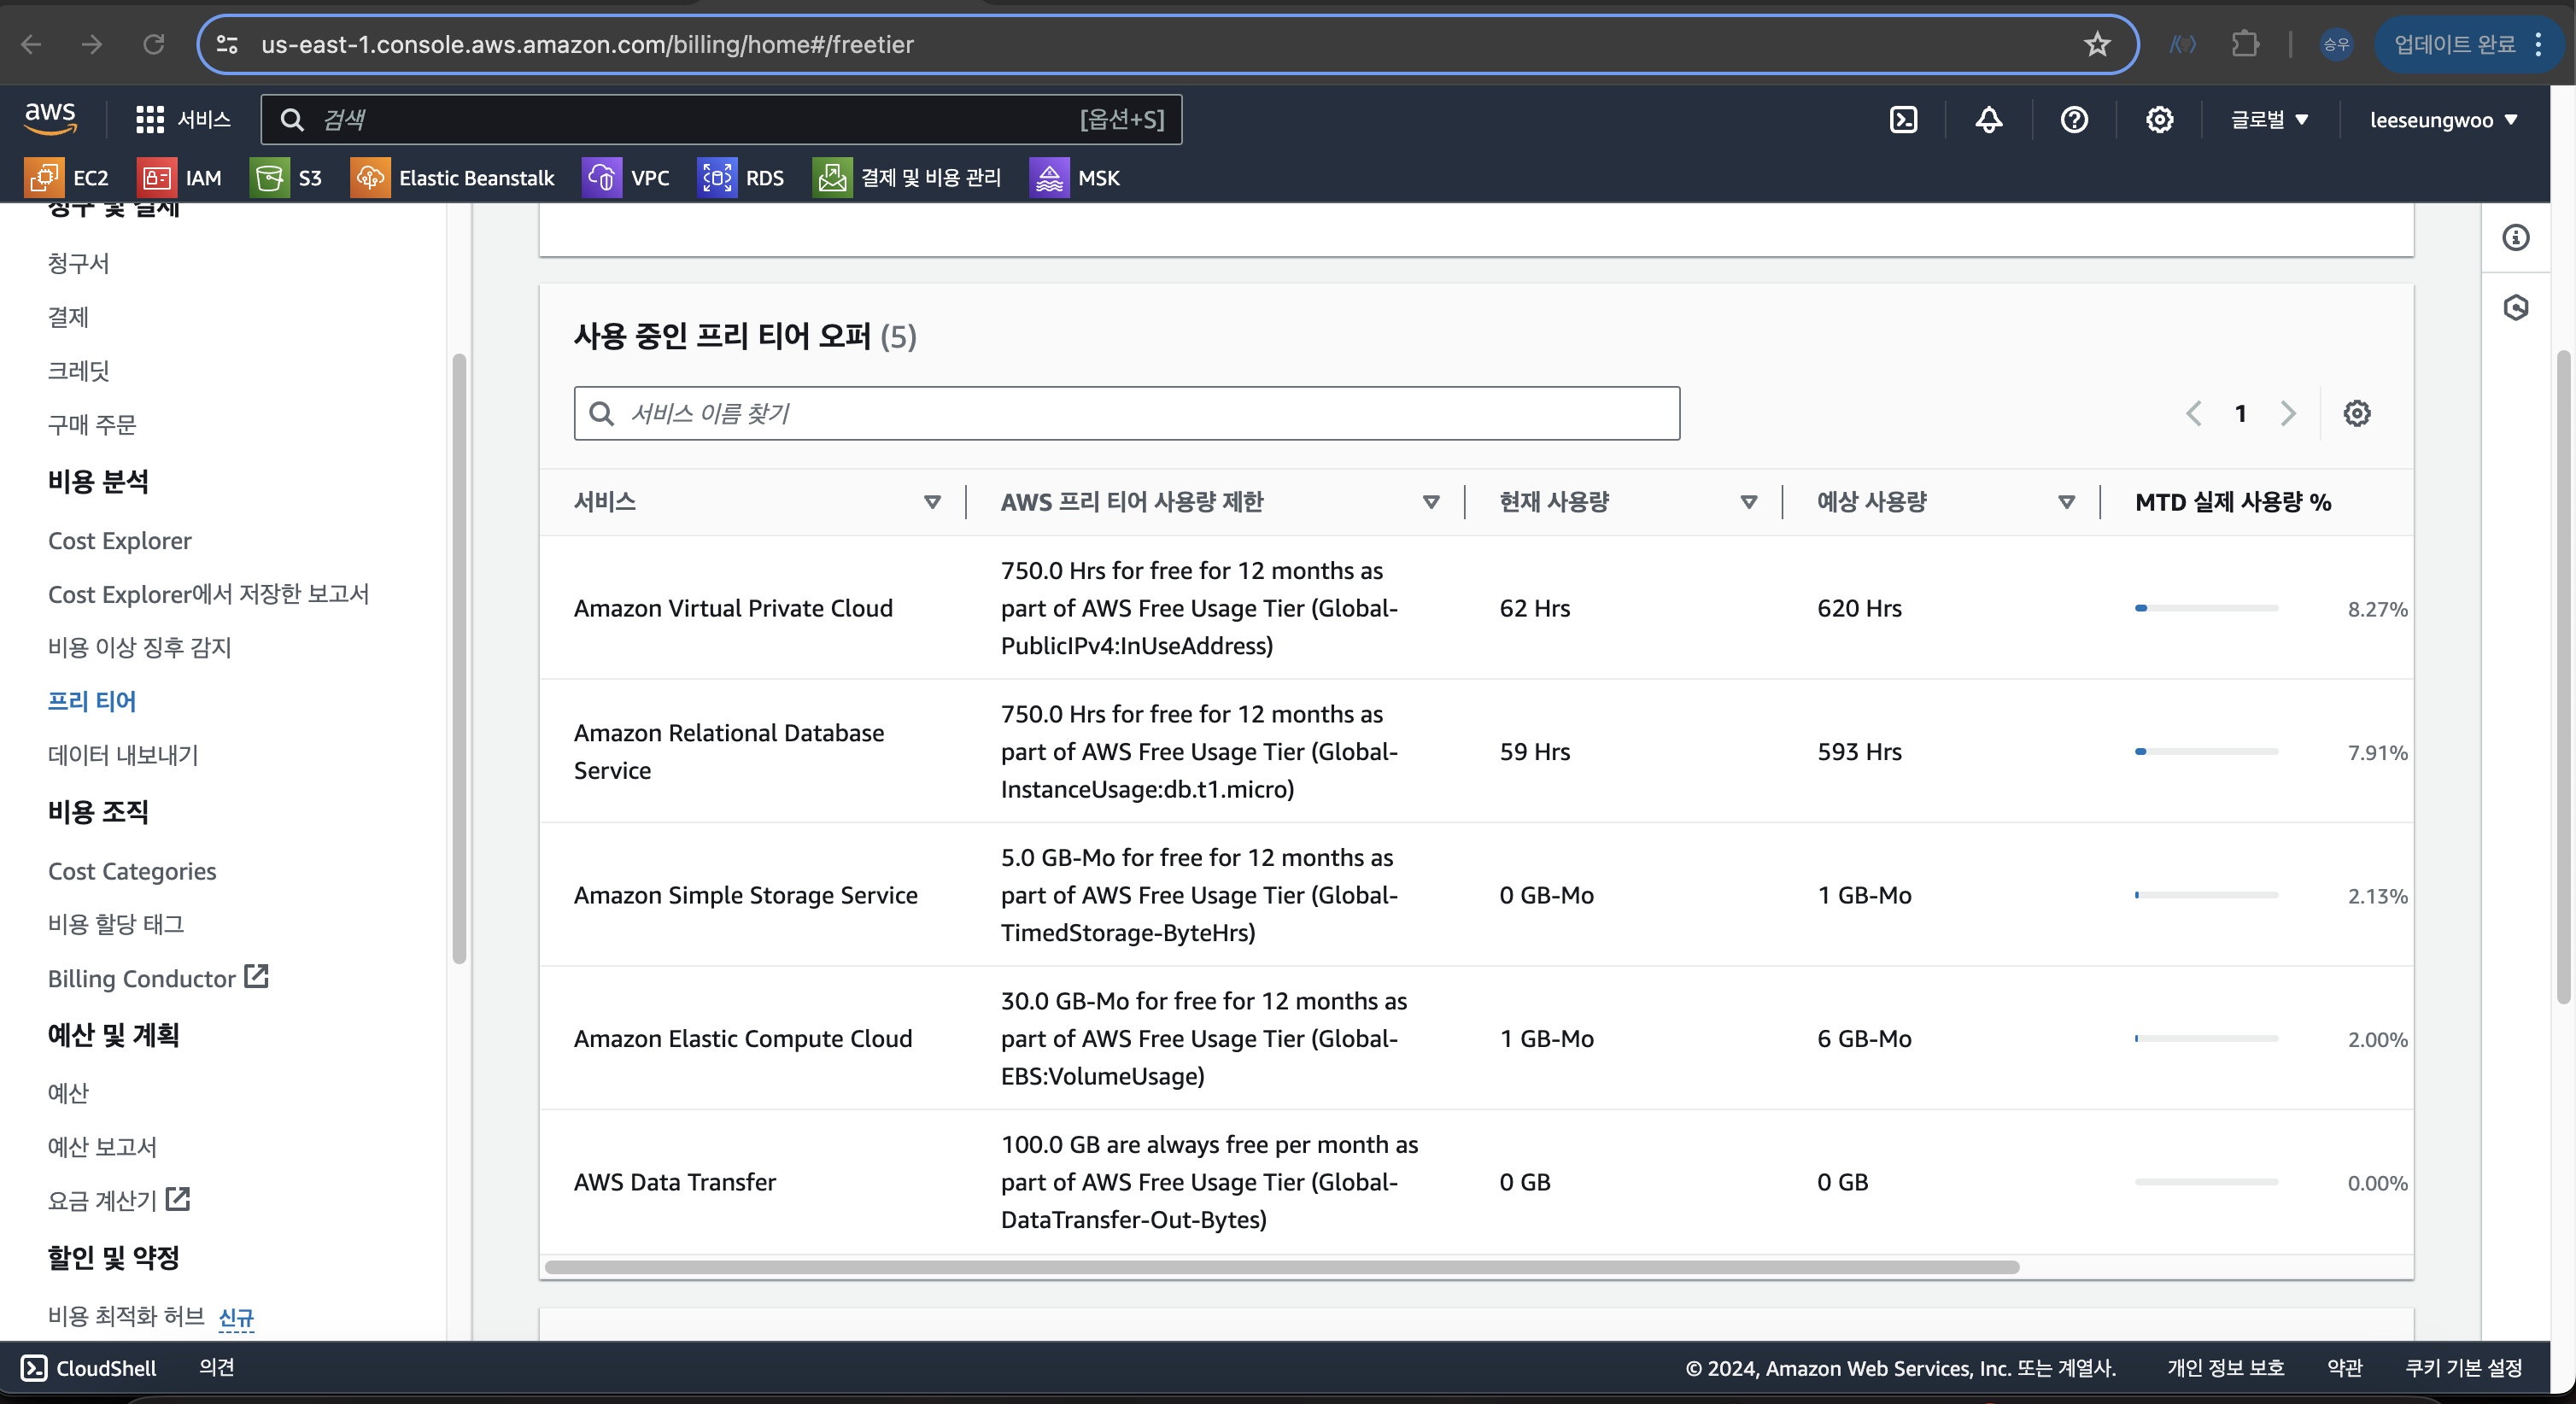Click the 서비스 이름 찾기 search field
The image size is (2576, 1404).
click(1126, 413)
